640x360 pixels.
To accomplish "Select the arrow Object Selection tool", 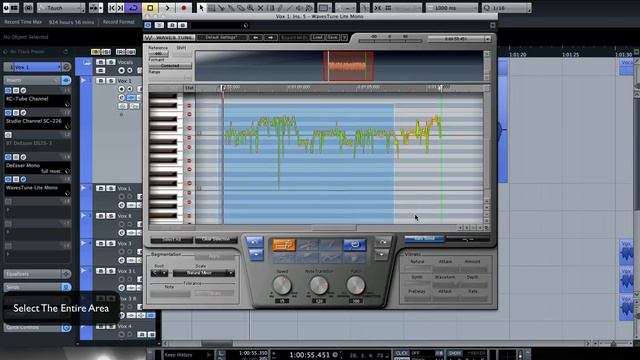I will [x=201, y=8].
